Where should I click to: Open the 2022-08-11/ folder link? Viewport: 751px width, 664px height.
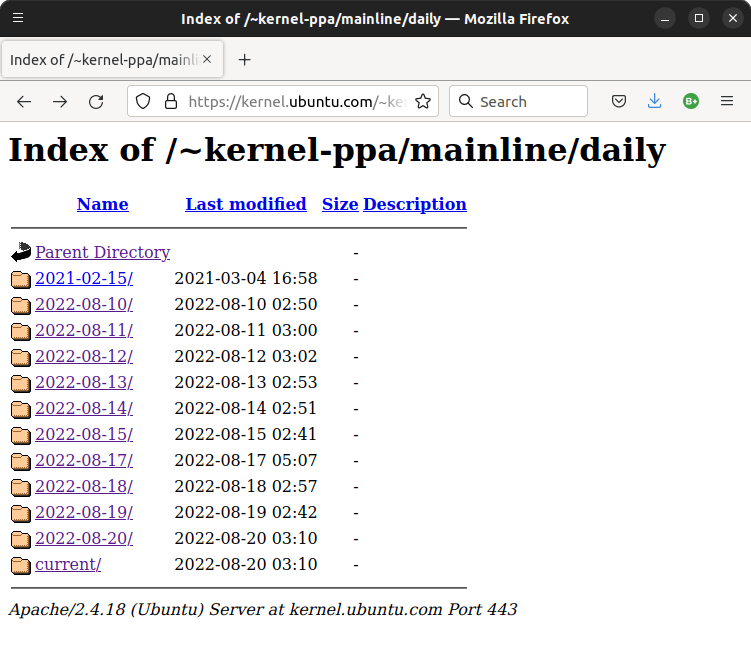[84, 330]
